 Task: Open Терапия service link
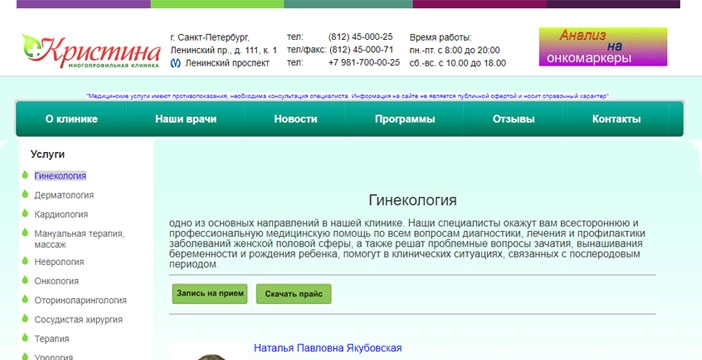coord(51,339)
